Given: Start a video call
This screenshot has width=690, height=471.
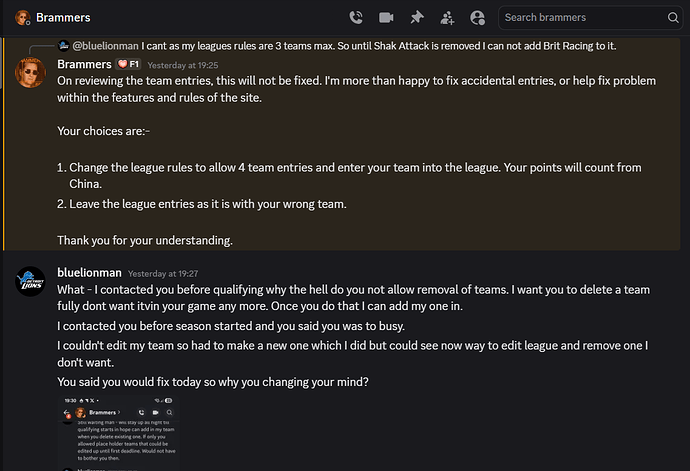Looking at the screenshot, I should (x=386, y=17).
